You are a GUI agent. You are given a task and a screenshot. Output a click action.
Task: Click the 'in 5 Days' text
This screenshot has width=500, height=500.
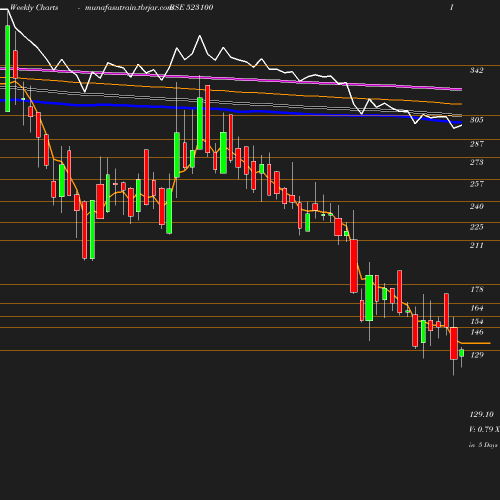(483, 445)
